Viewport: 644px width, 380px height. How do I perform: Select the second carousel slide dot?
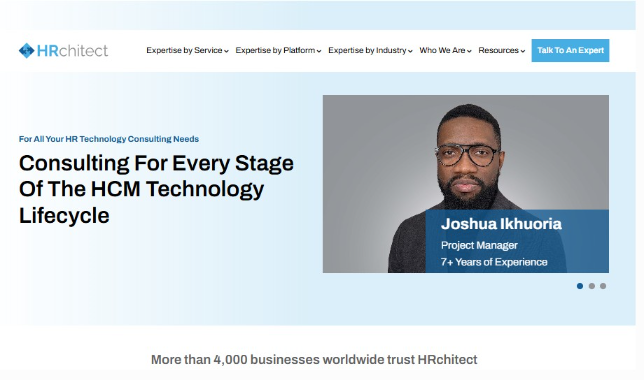pos(592,286)
